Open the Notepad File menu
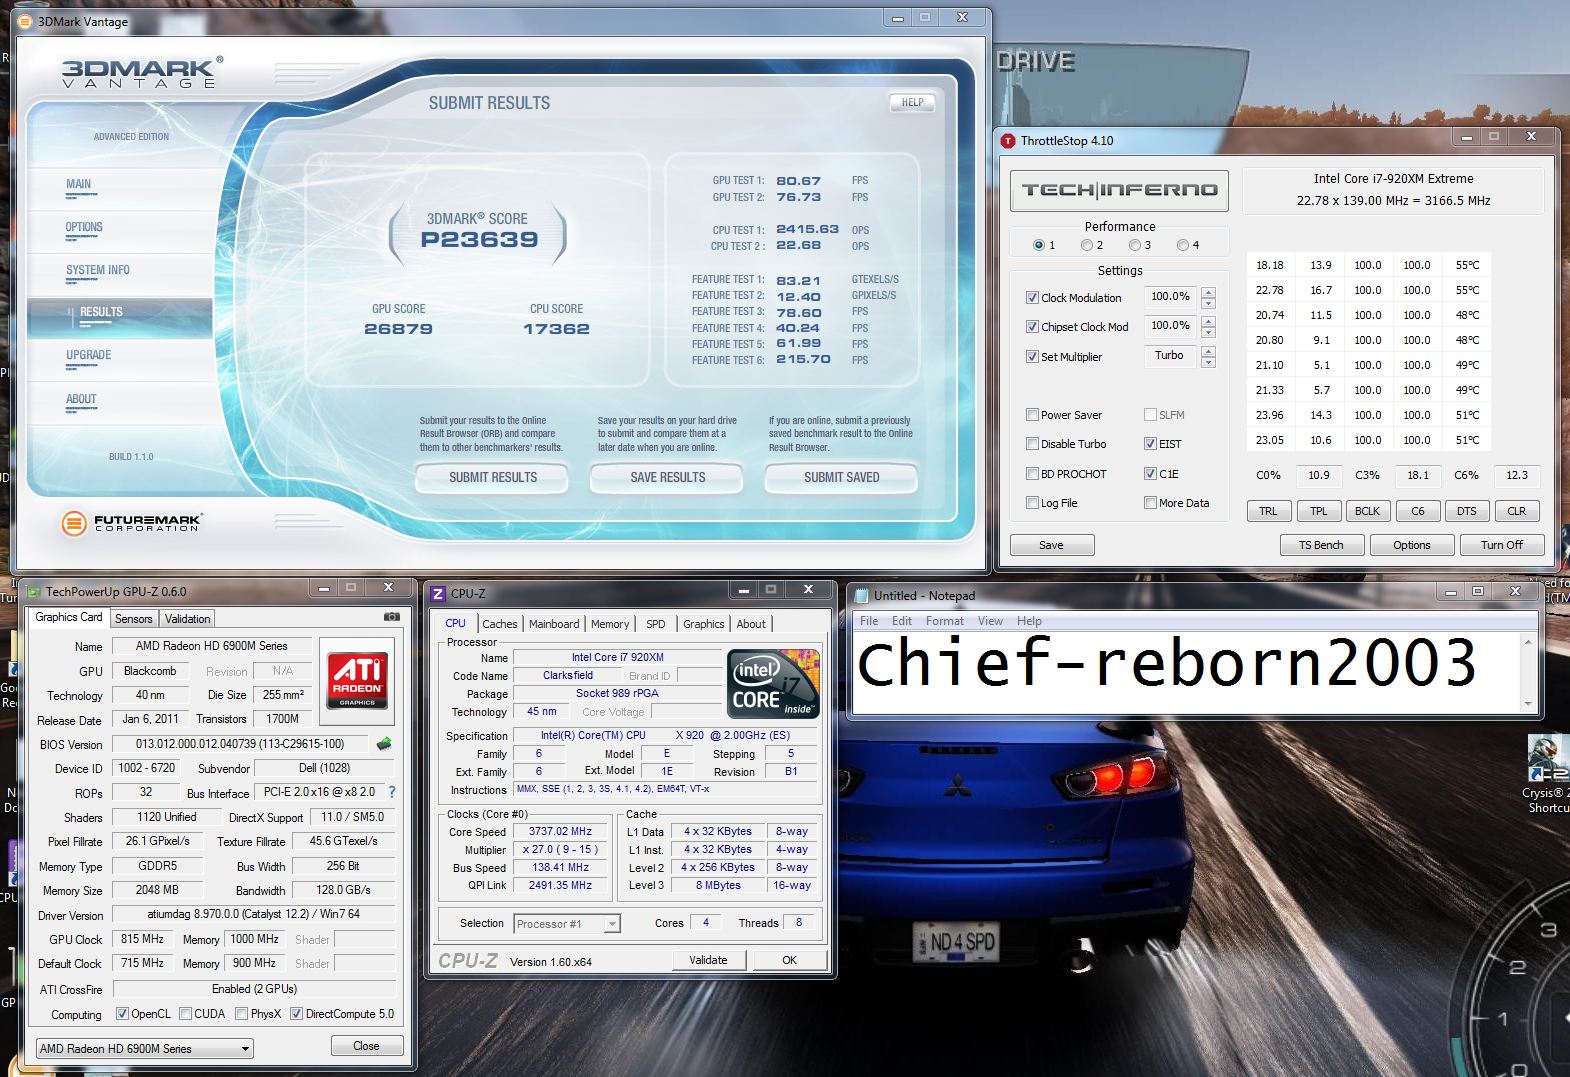Viewport: 1570px width, 1077px height. (x=869, y=621)
